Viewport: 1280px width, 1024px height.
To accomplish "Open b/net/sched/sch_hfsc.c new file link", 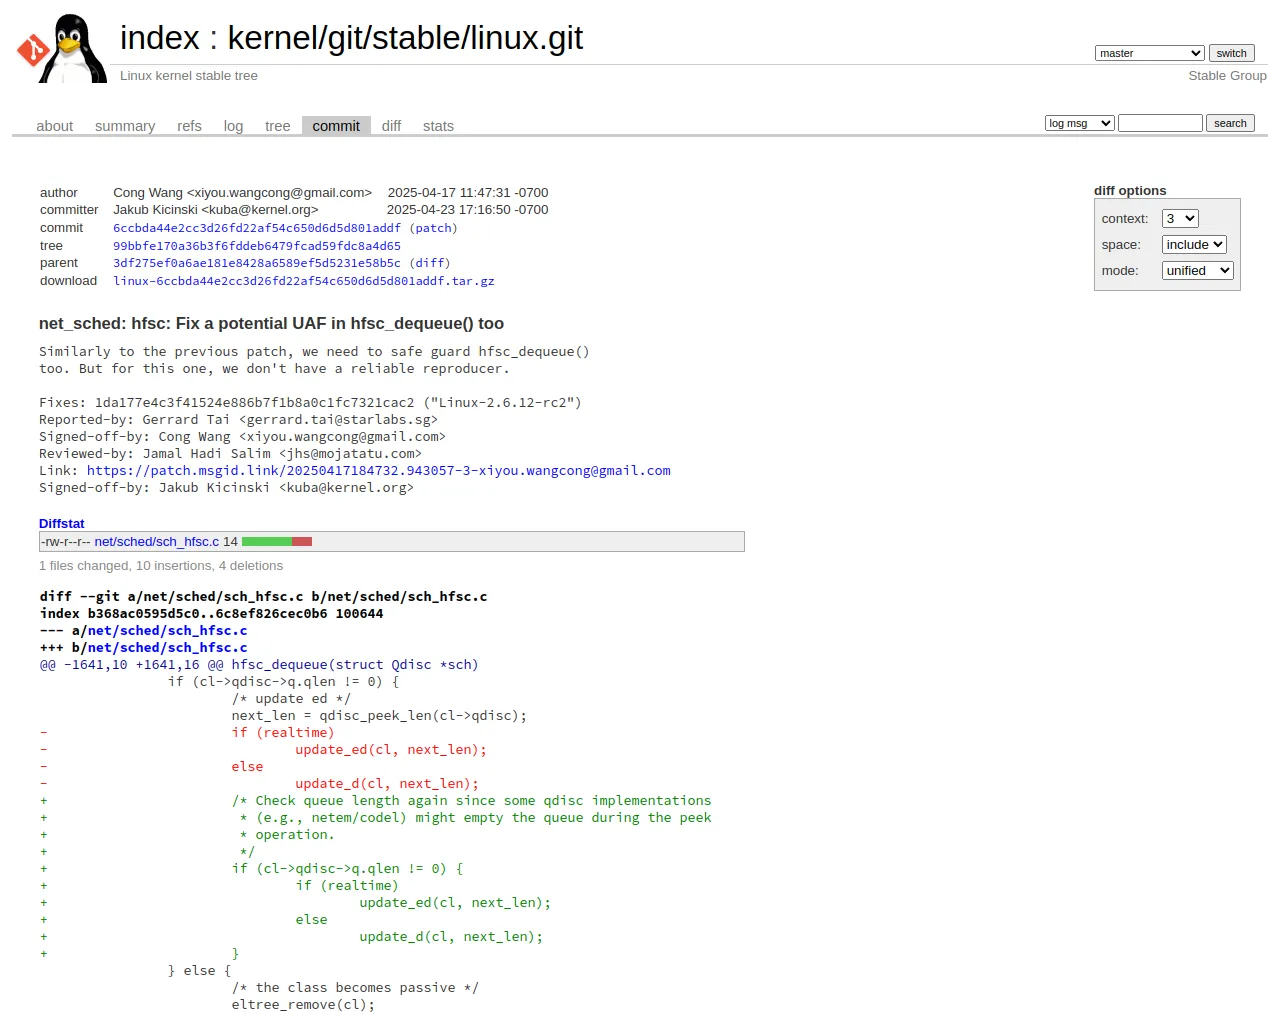I will [167, 648].
